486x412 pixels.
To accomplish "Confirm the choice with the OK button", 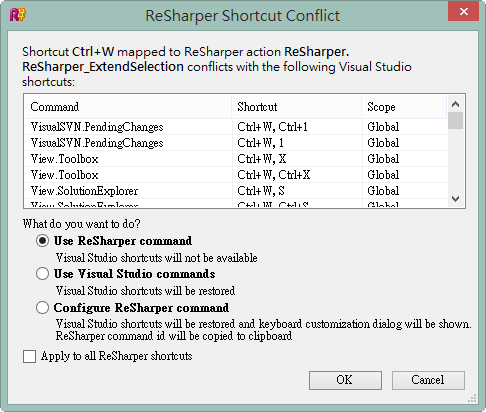I will (345, 380).
